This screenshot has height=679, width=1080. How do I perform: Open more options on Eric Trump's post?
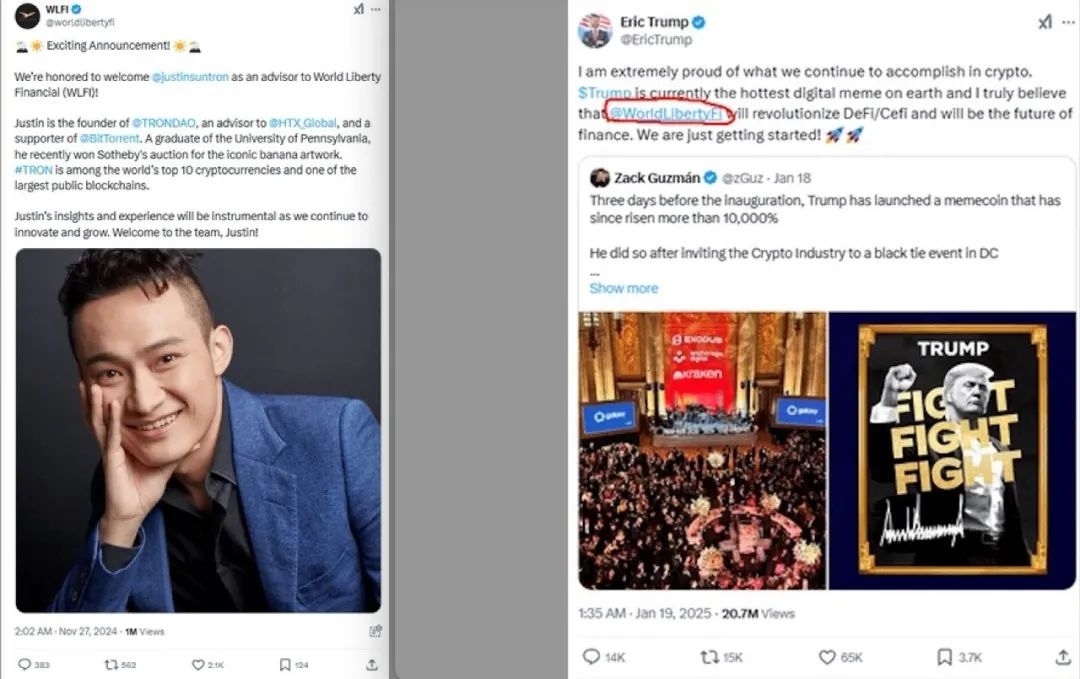point(1071,22)
